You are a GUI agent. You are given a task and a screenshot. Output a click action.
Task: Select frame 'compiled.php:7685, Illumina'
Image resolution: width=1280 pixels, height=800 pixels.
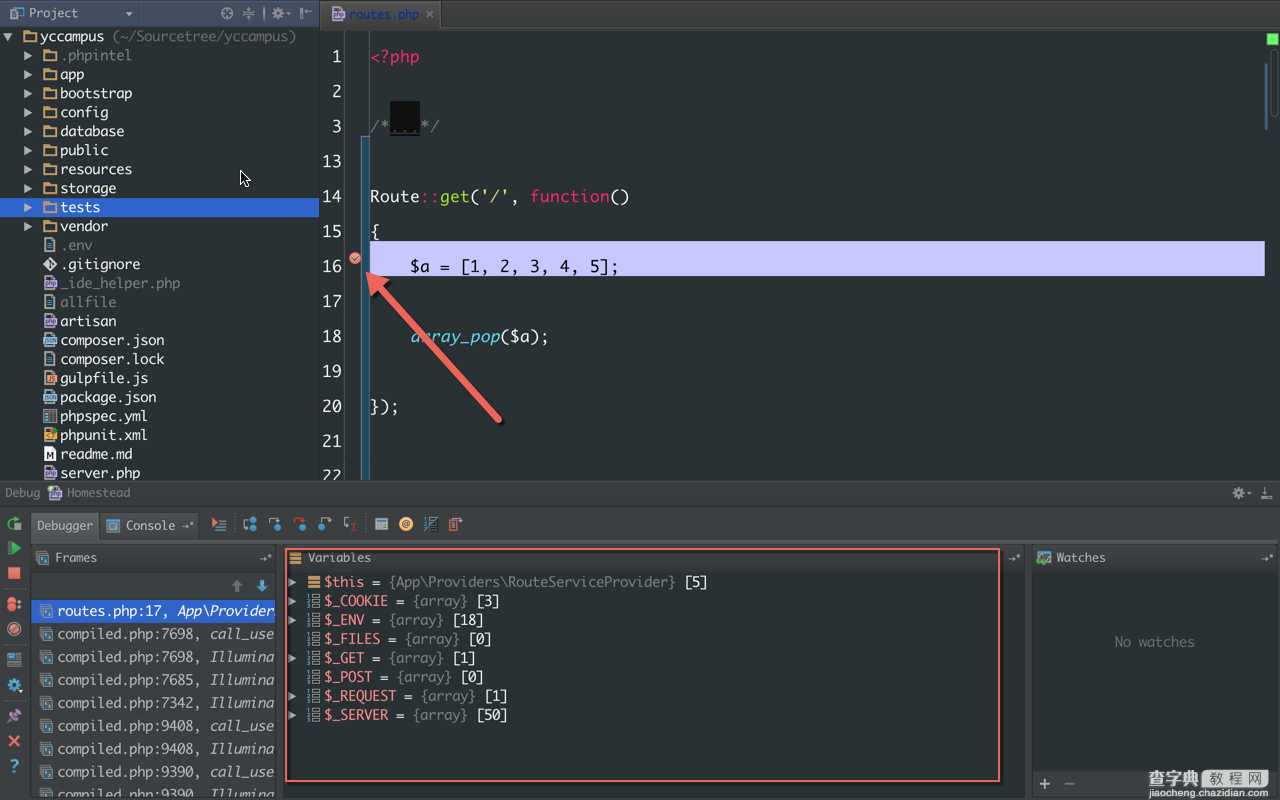tap(154, 680)
